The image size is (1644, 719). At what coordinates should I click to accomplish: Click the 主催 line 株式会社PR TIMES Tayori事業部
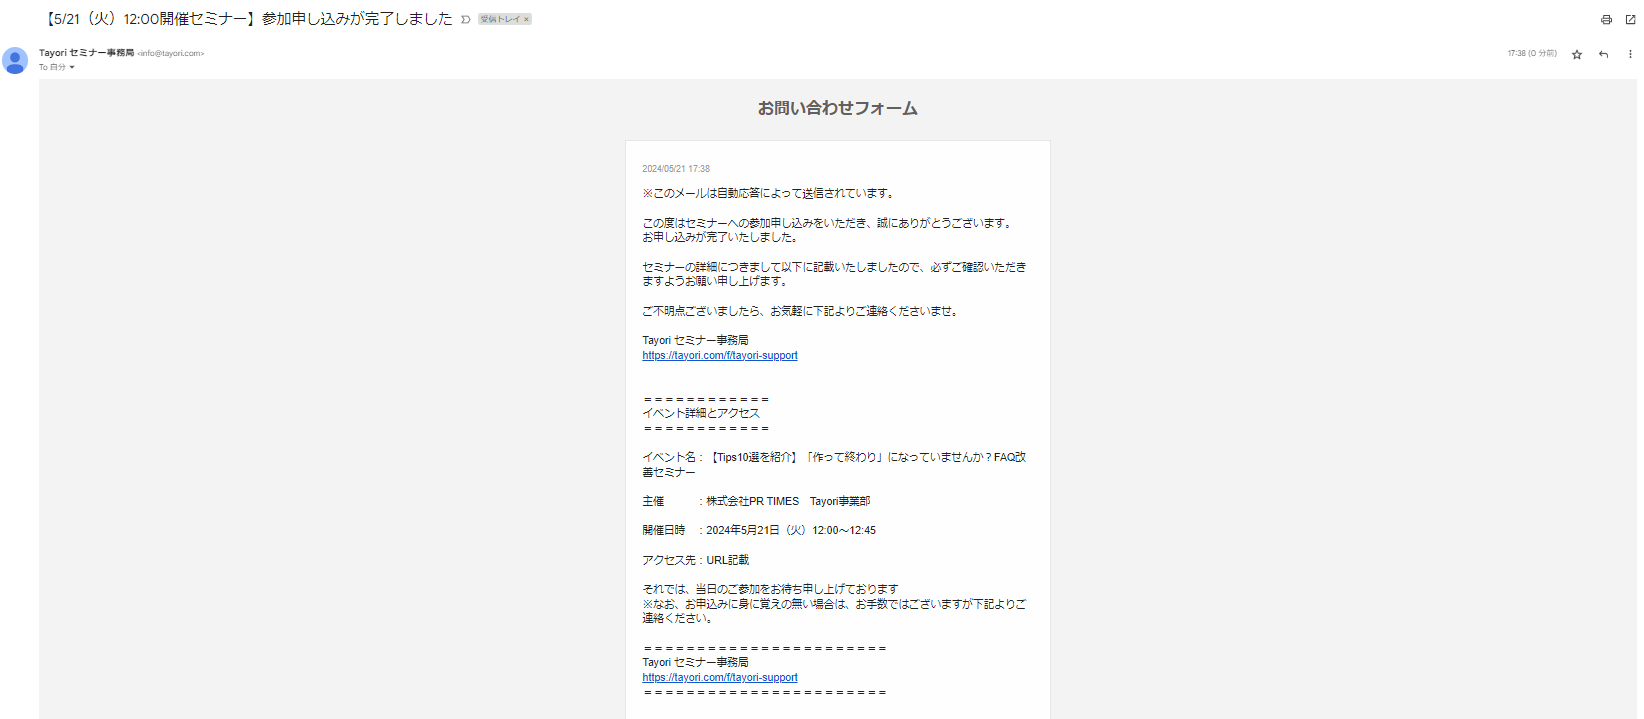point(756,501)
